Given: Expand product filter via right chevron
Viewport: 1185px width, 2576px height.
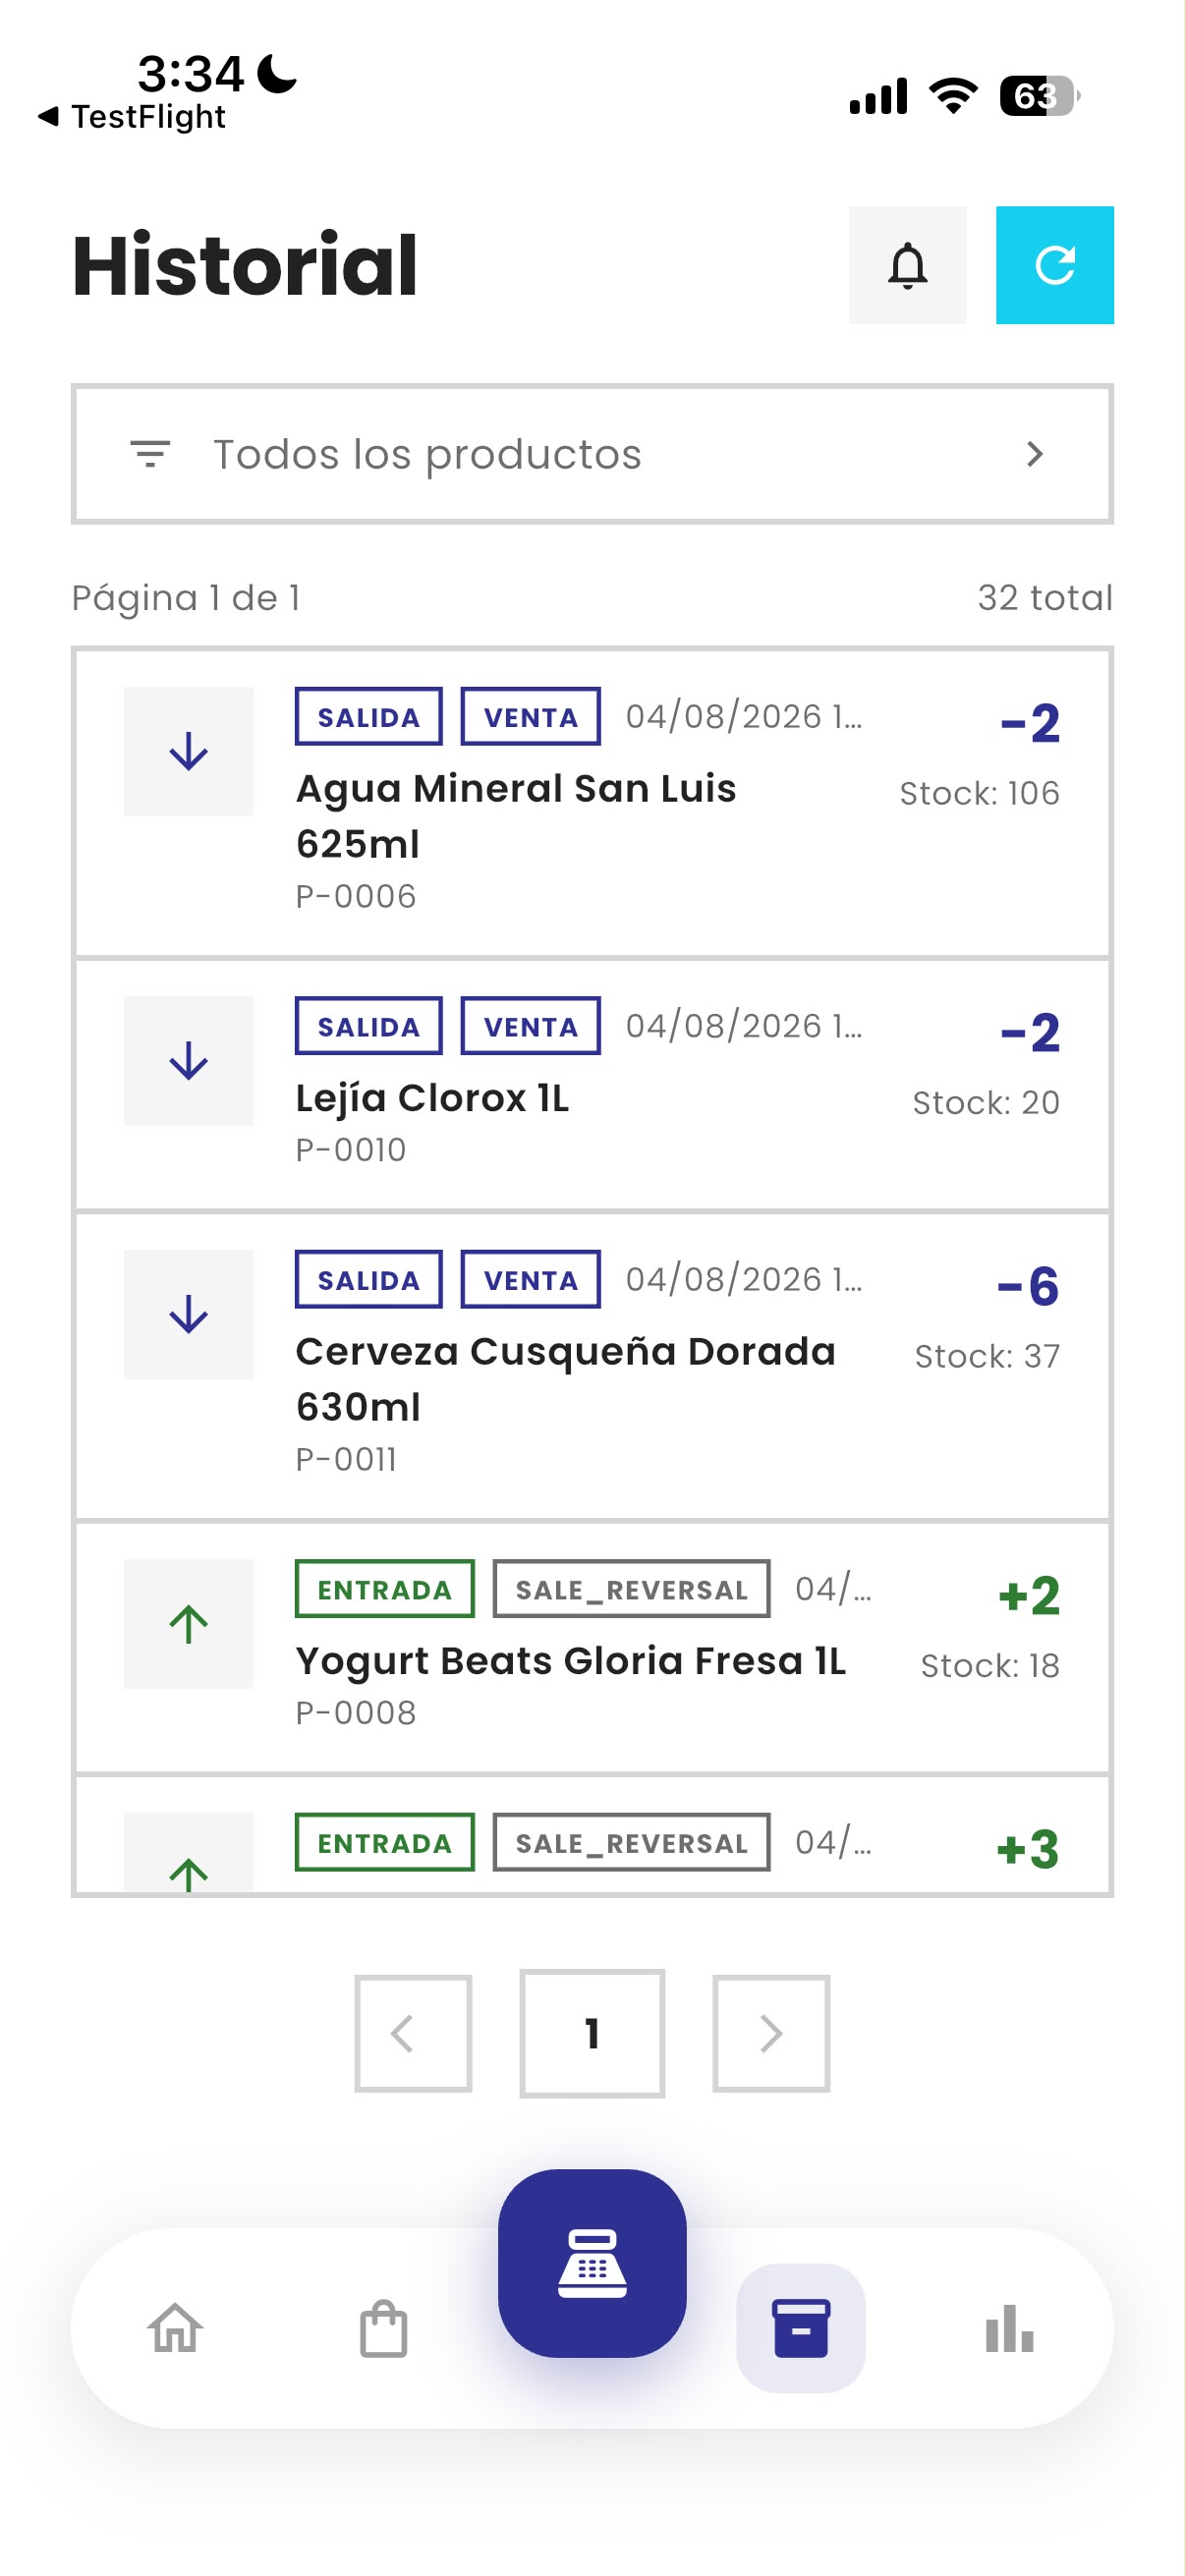Looking at the screenshot, I should 1035,454.
